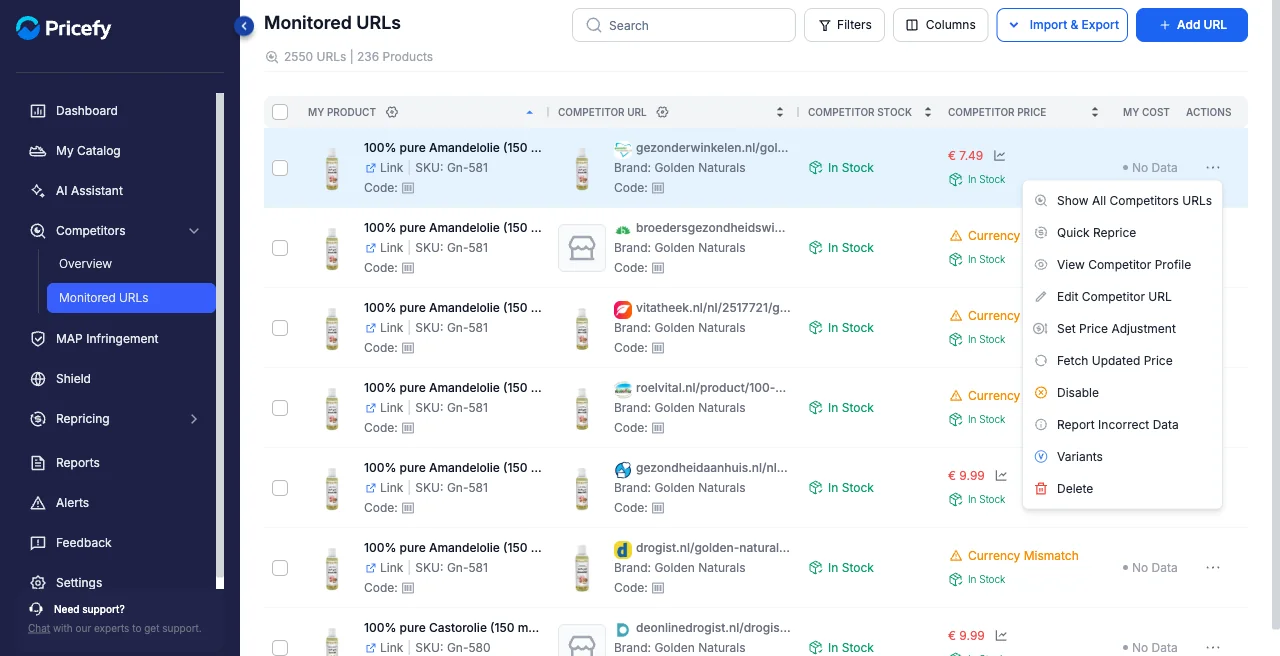The width and height of the screenshot is (1280, 656).
Task: Click the Add URL button
Action: (1192, 25)
